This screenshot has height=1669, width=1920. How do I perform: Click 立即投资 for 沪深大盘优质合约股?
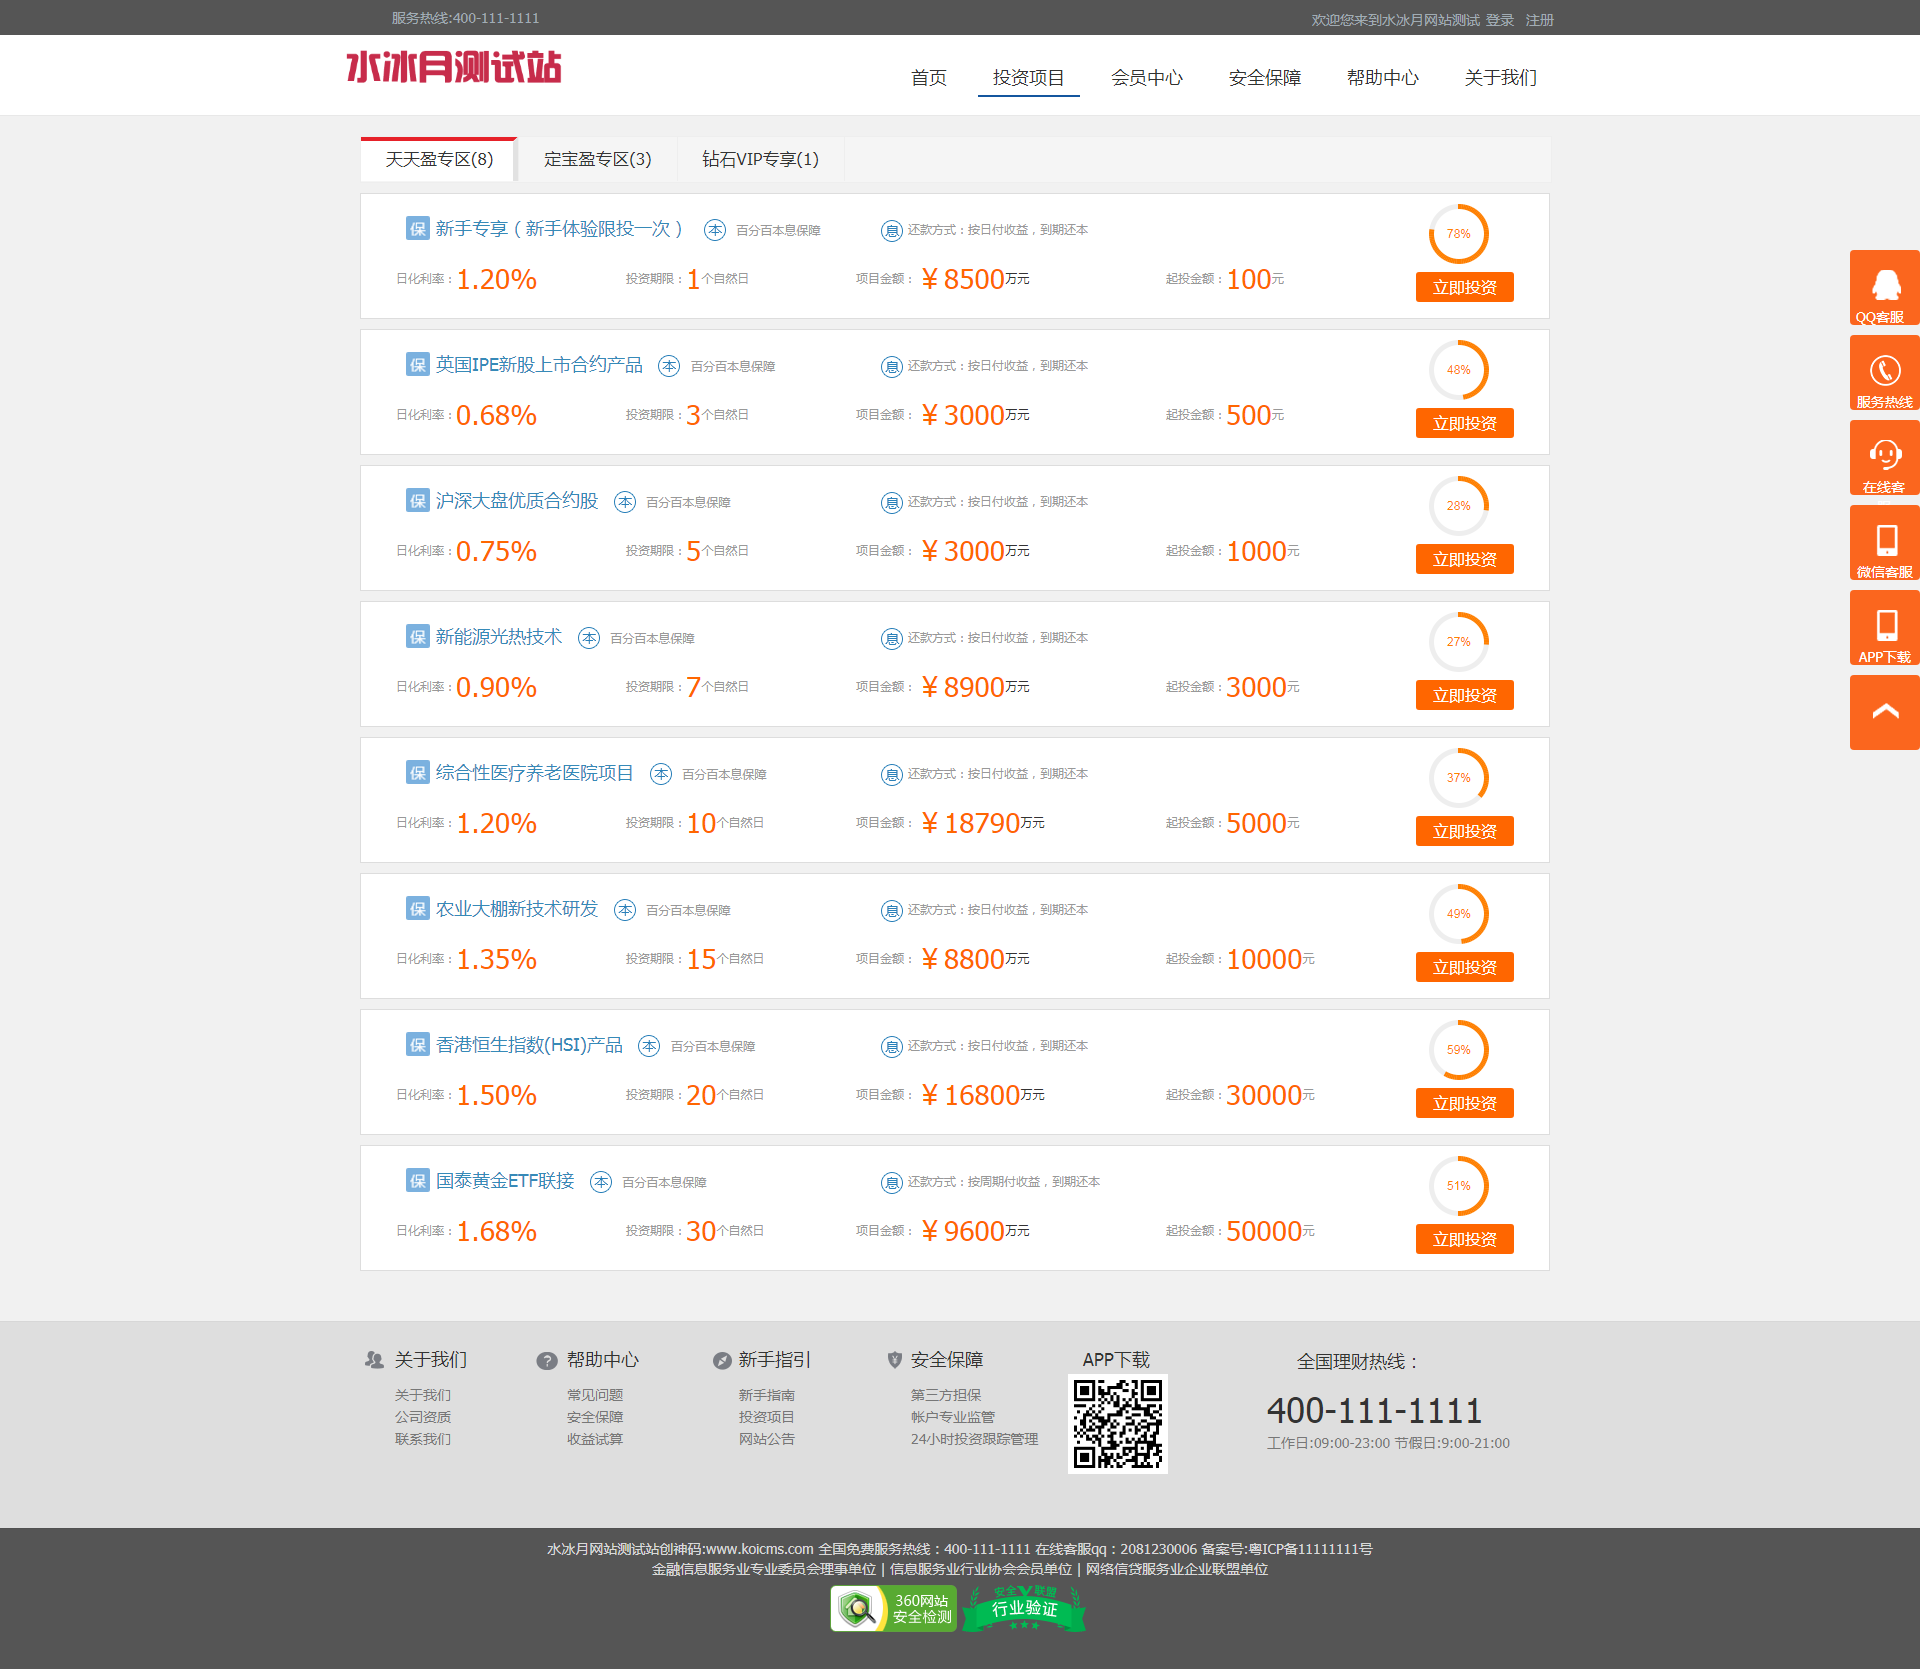click(1464, 559)
